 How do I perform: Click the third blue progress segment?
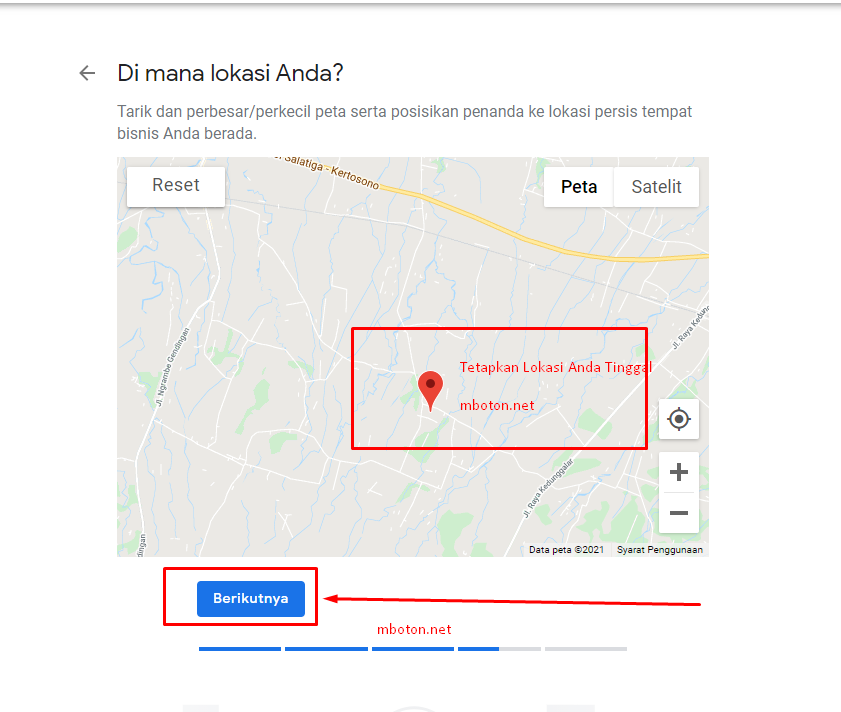tap(413, 649)
